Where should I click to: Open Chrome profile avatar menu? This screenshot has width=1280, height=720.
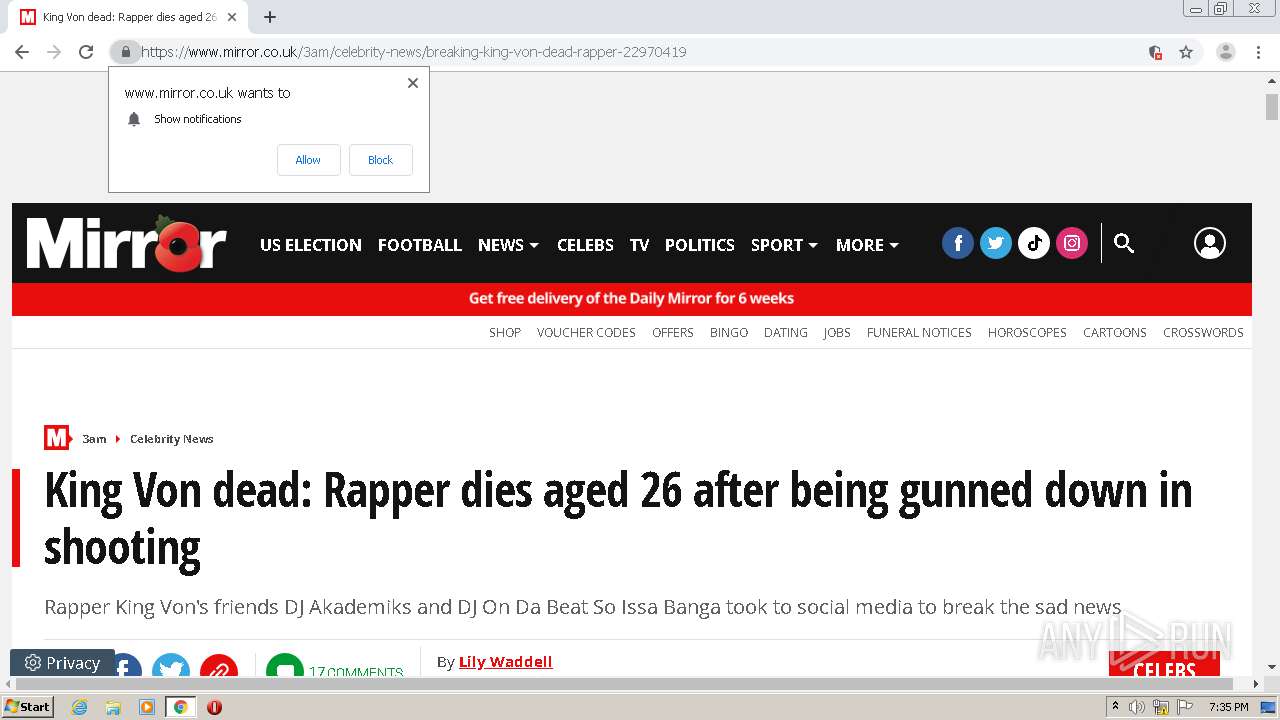pyautogui.click(x=1225, y=52)
